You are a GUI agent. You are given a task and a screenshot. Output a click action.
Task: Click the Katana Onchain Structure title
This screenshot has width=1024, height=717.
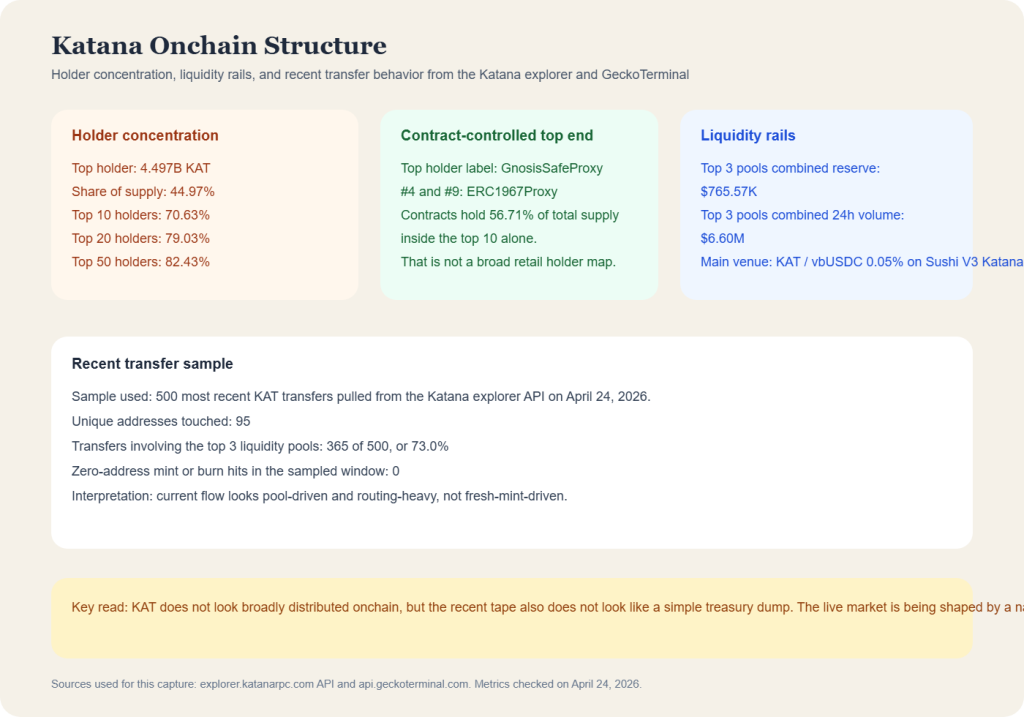(x=218, y=45)
